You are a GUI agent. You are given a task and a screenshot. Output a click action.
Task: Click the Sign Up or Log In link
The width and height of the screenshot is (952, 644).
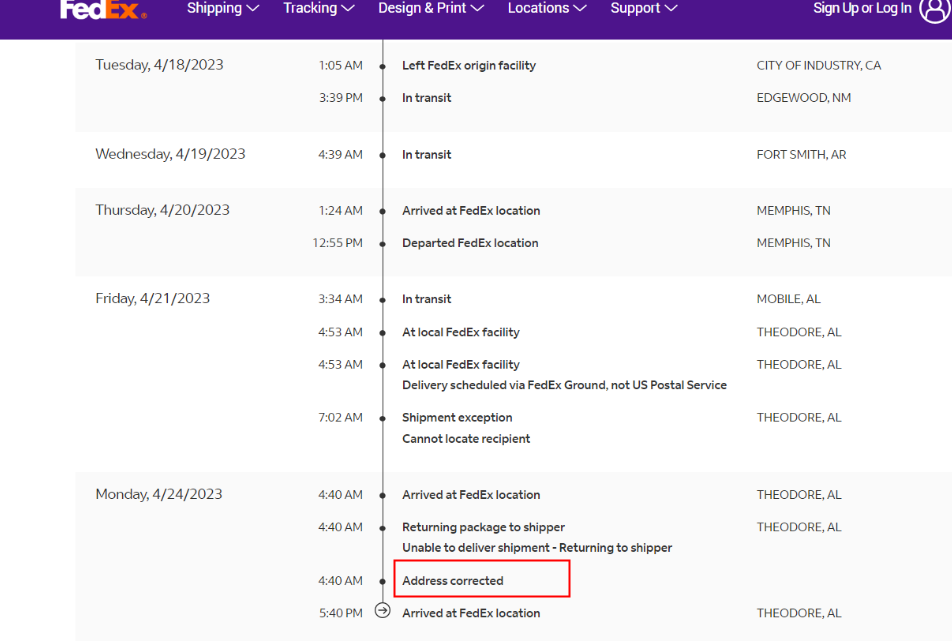point(862,9)
